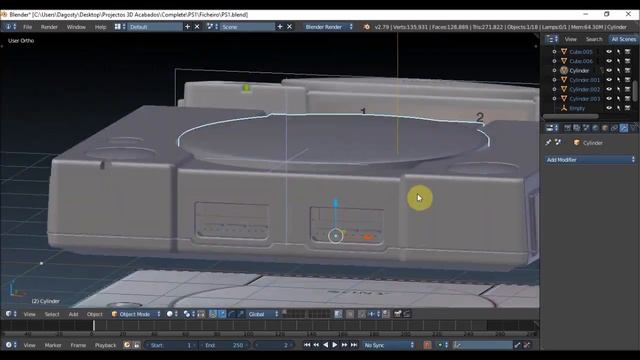Viewport: 640px width, 360px height.
Task: Select Cylinder.002 in the outliner
Action: [x=584, y=89]
